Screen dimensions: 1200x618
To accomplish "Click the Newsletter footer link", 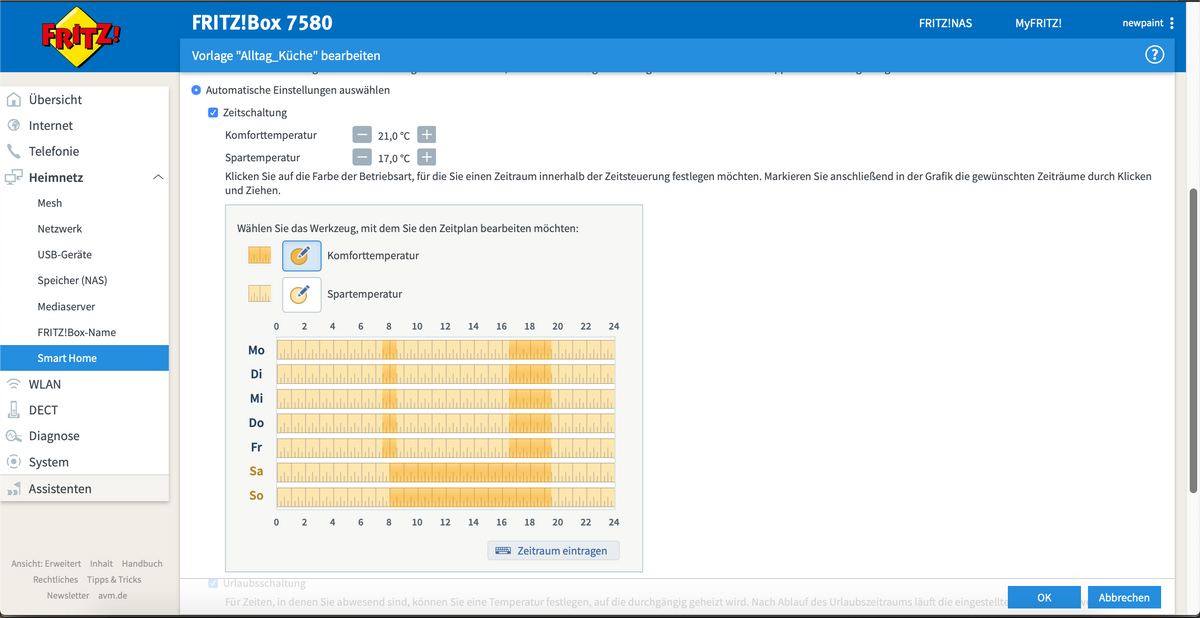I will tap(68, 596).
